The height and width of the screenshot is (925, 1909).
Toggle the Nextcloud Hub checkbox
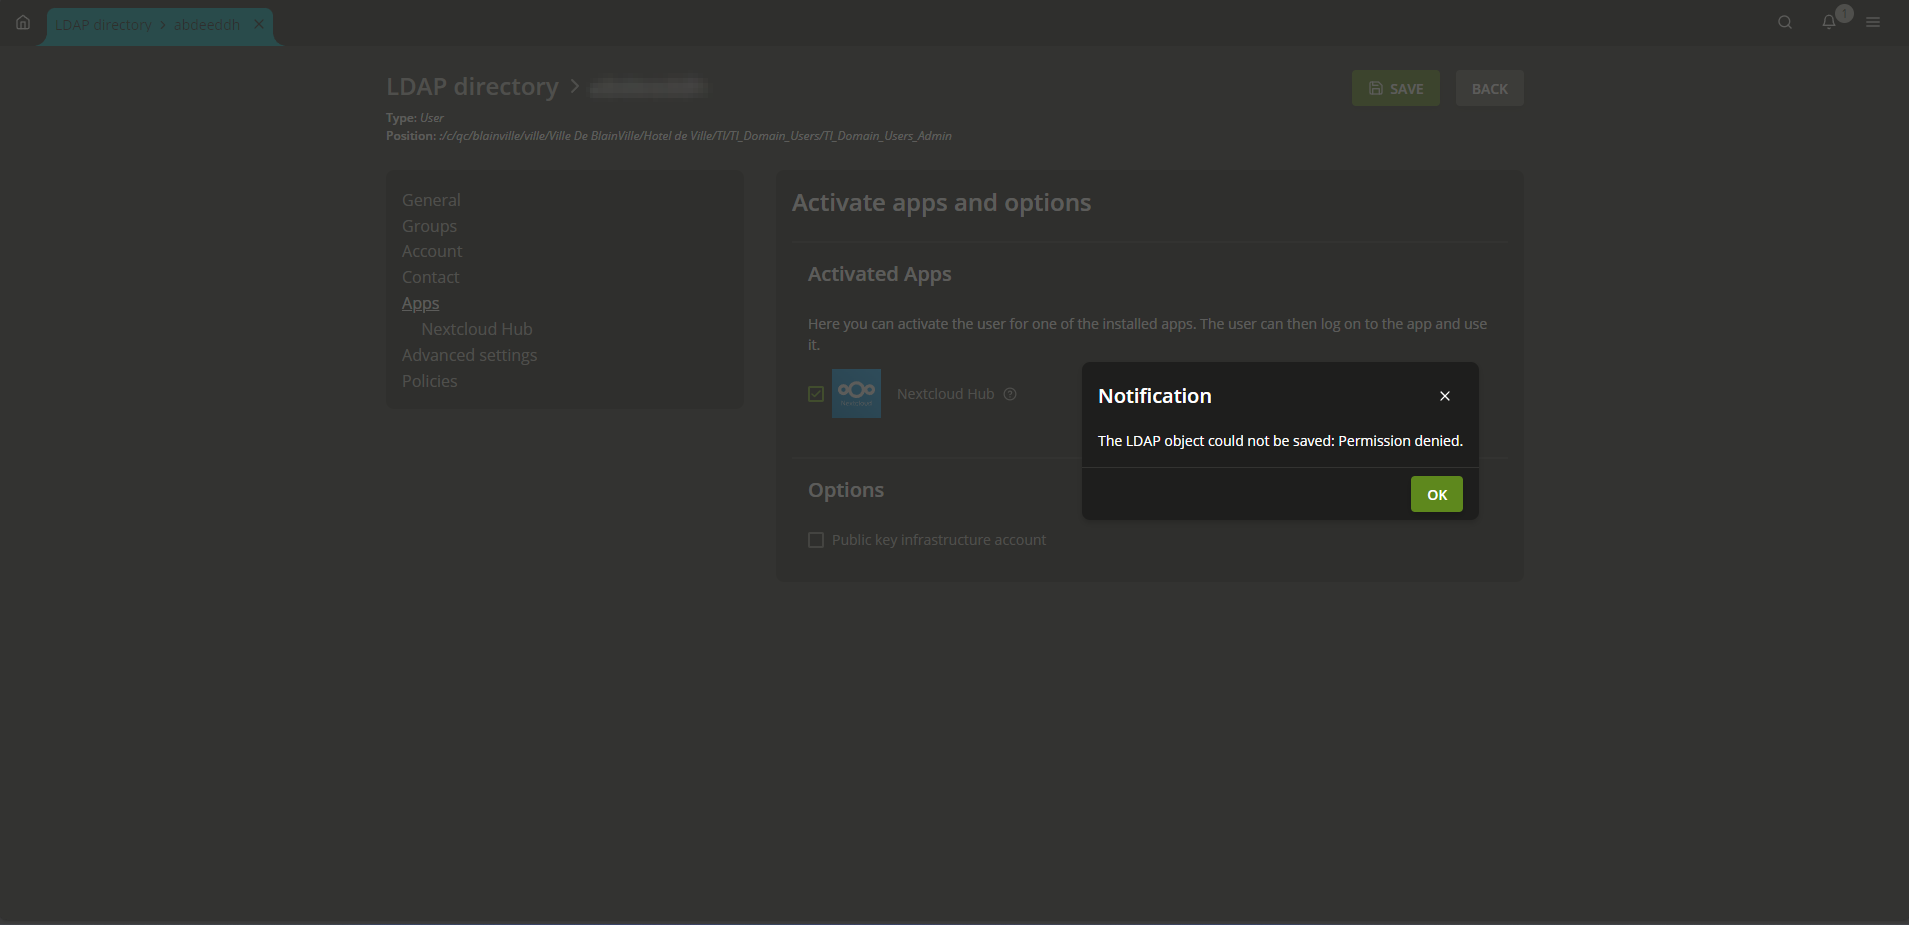pyautogui.click(x=816, y=394)
